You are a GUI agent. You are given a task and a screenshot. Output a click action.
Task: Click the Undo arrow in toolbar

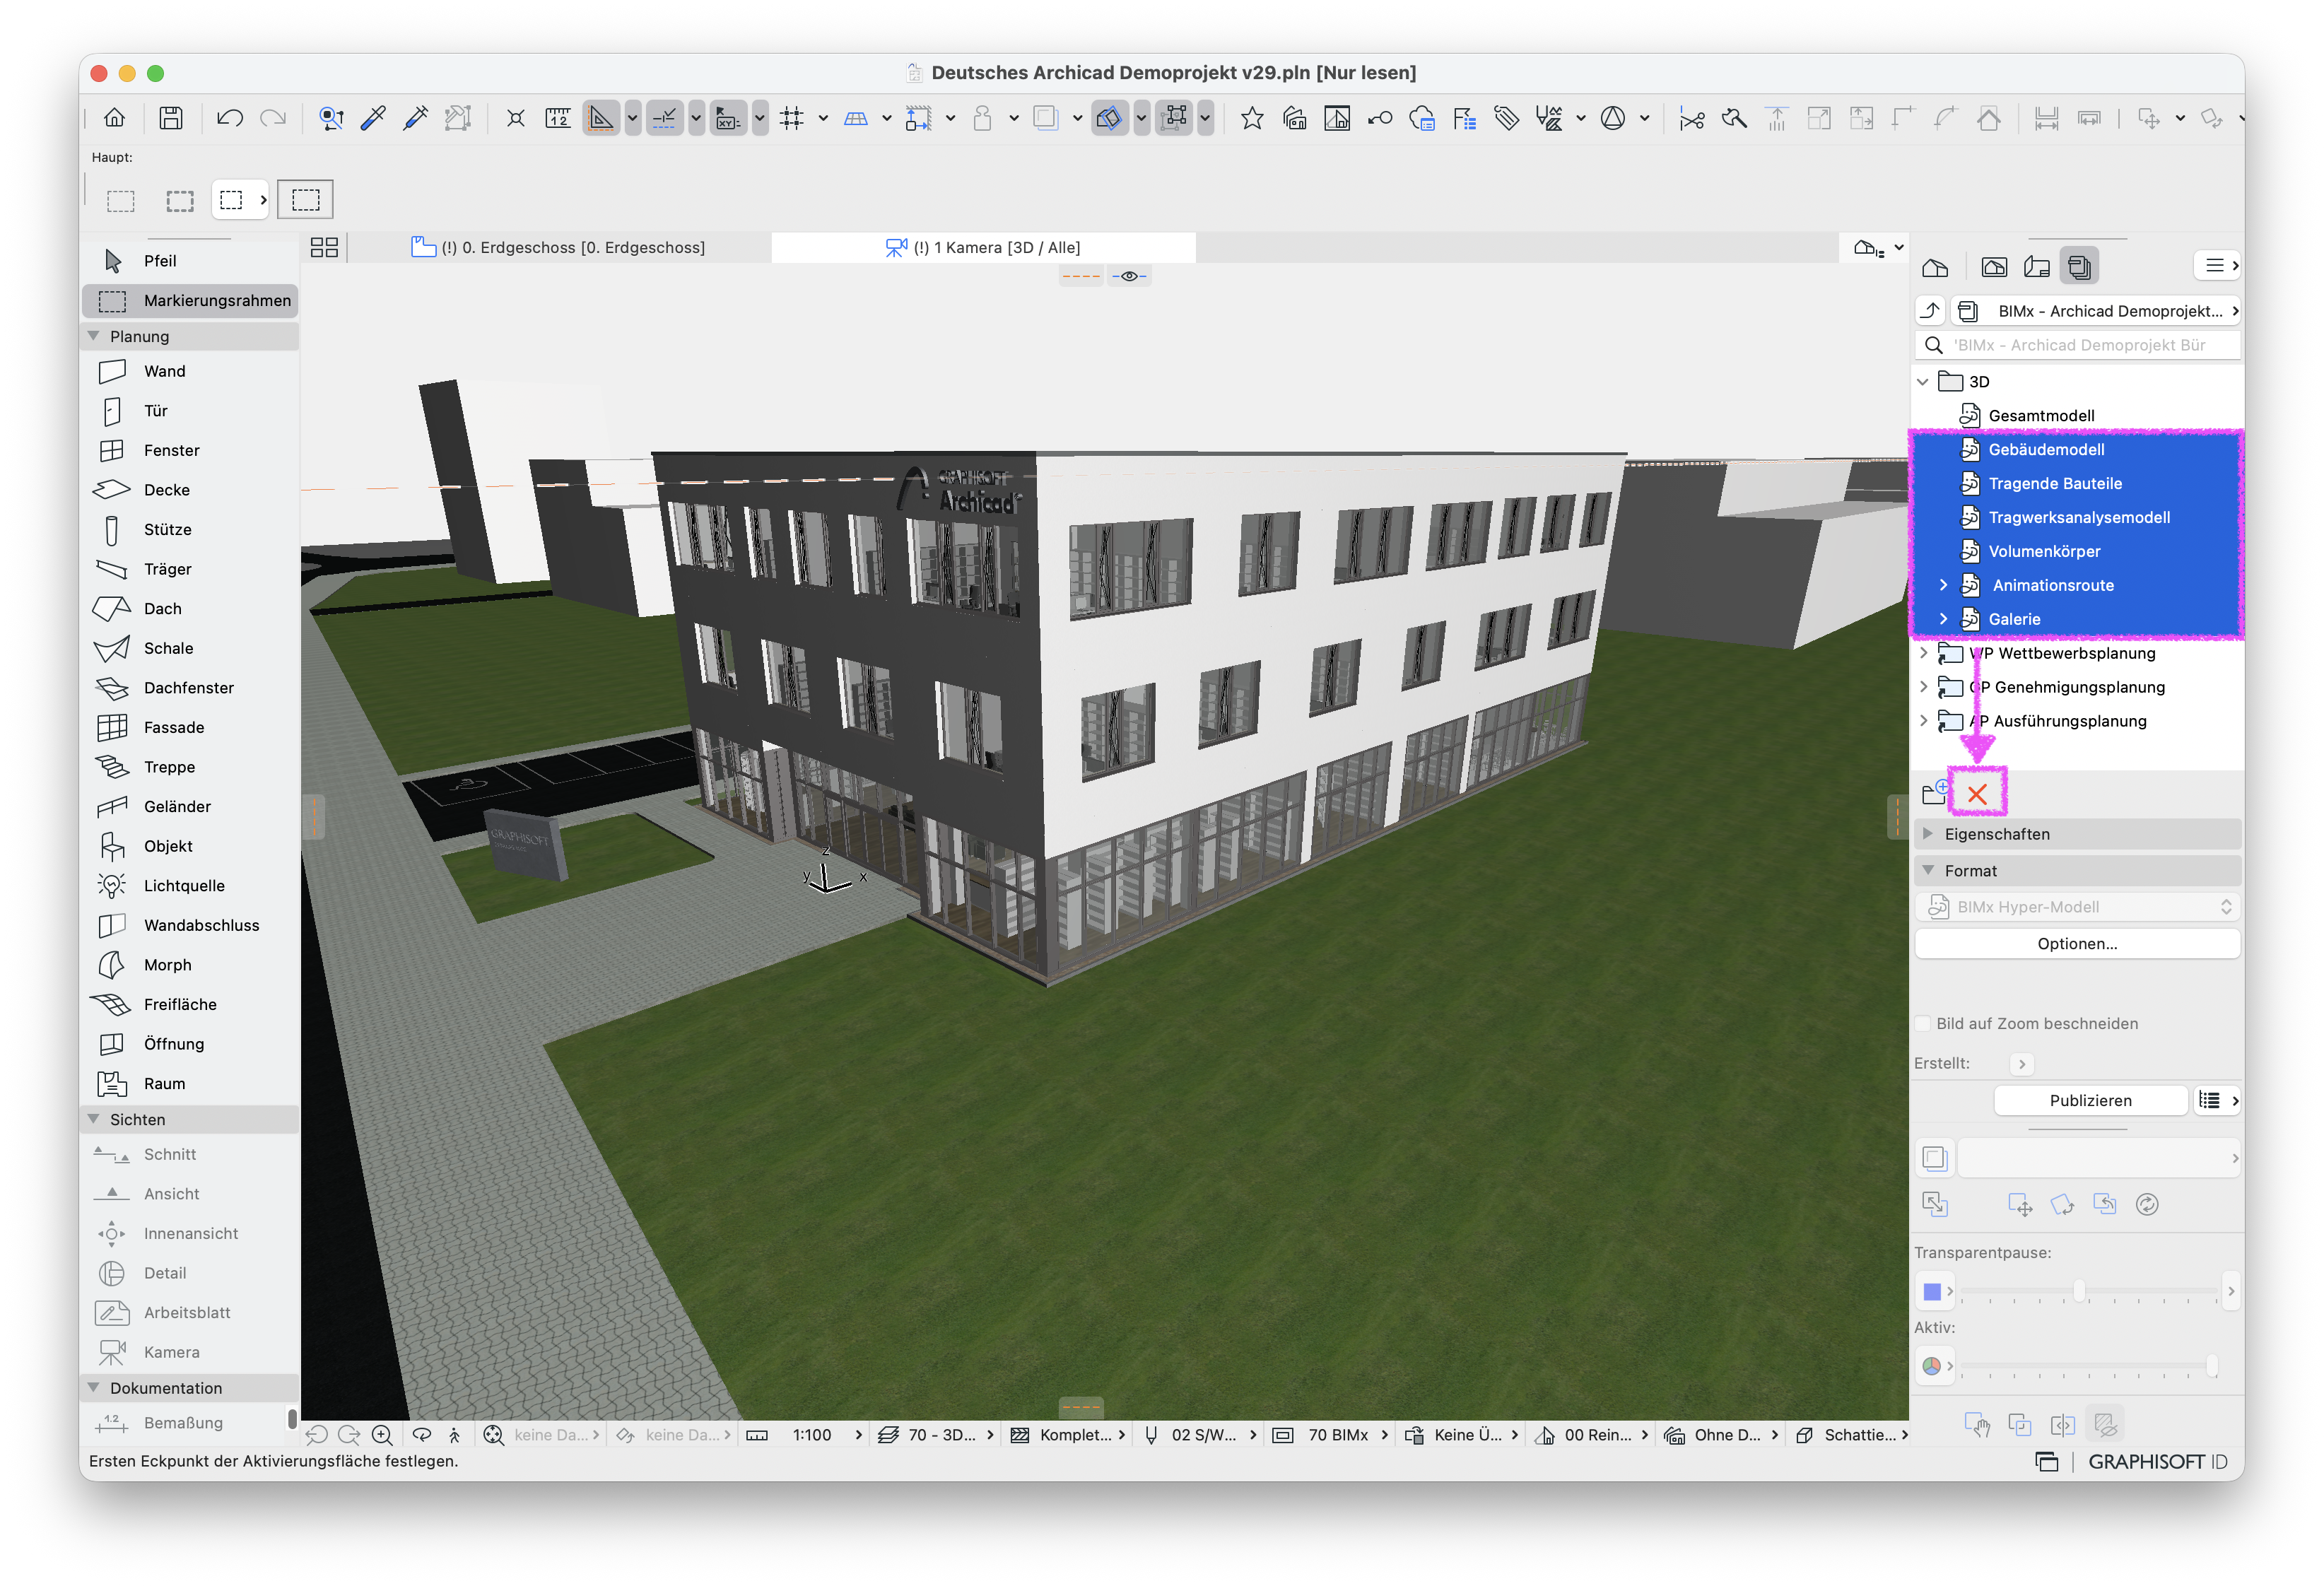tap(230, 118)
